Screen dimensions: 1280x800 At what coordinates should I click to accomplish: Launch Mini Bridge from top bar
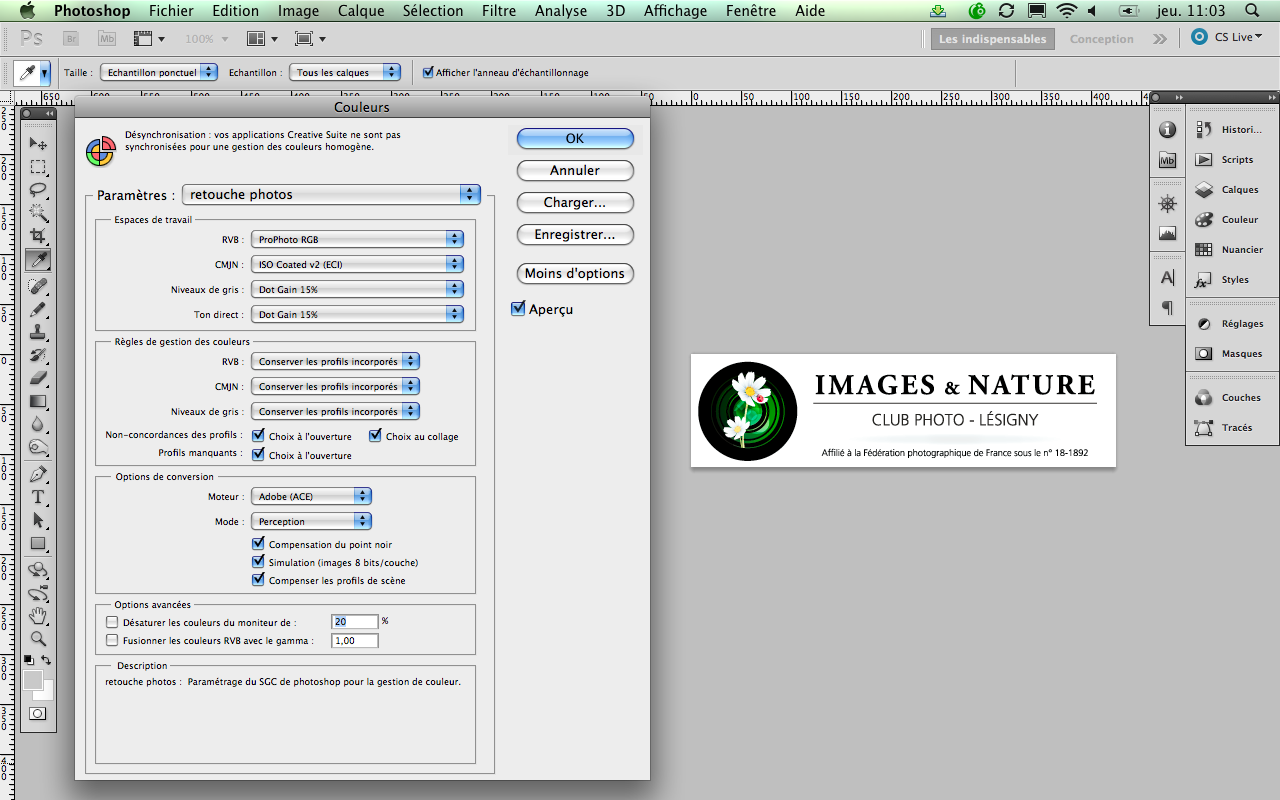click(x=107, y=39)
